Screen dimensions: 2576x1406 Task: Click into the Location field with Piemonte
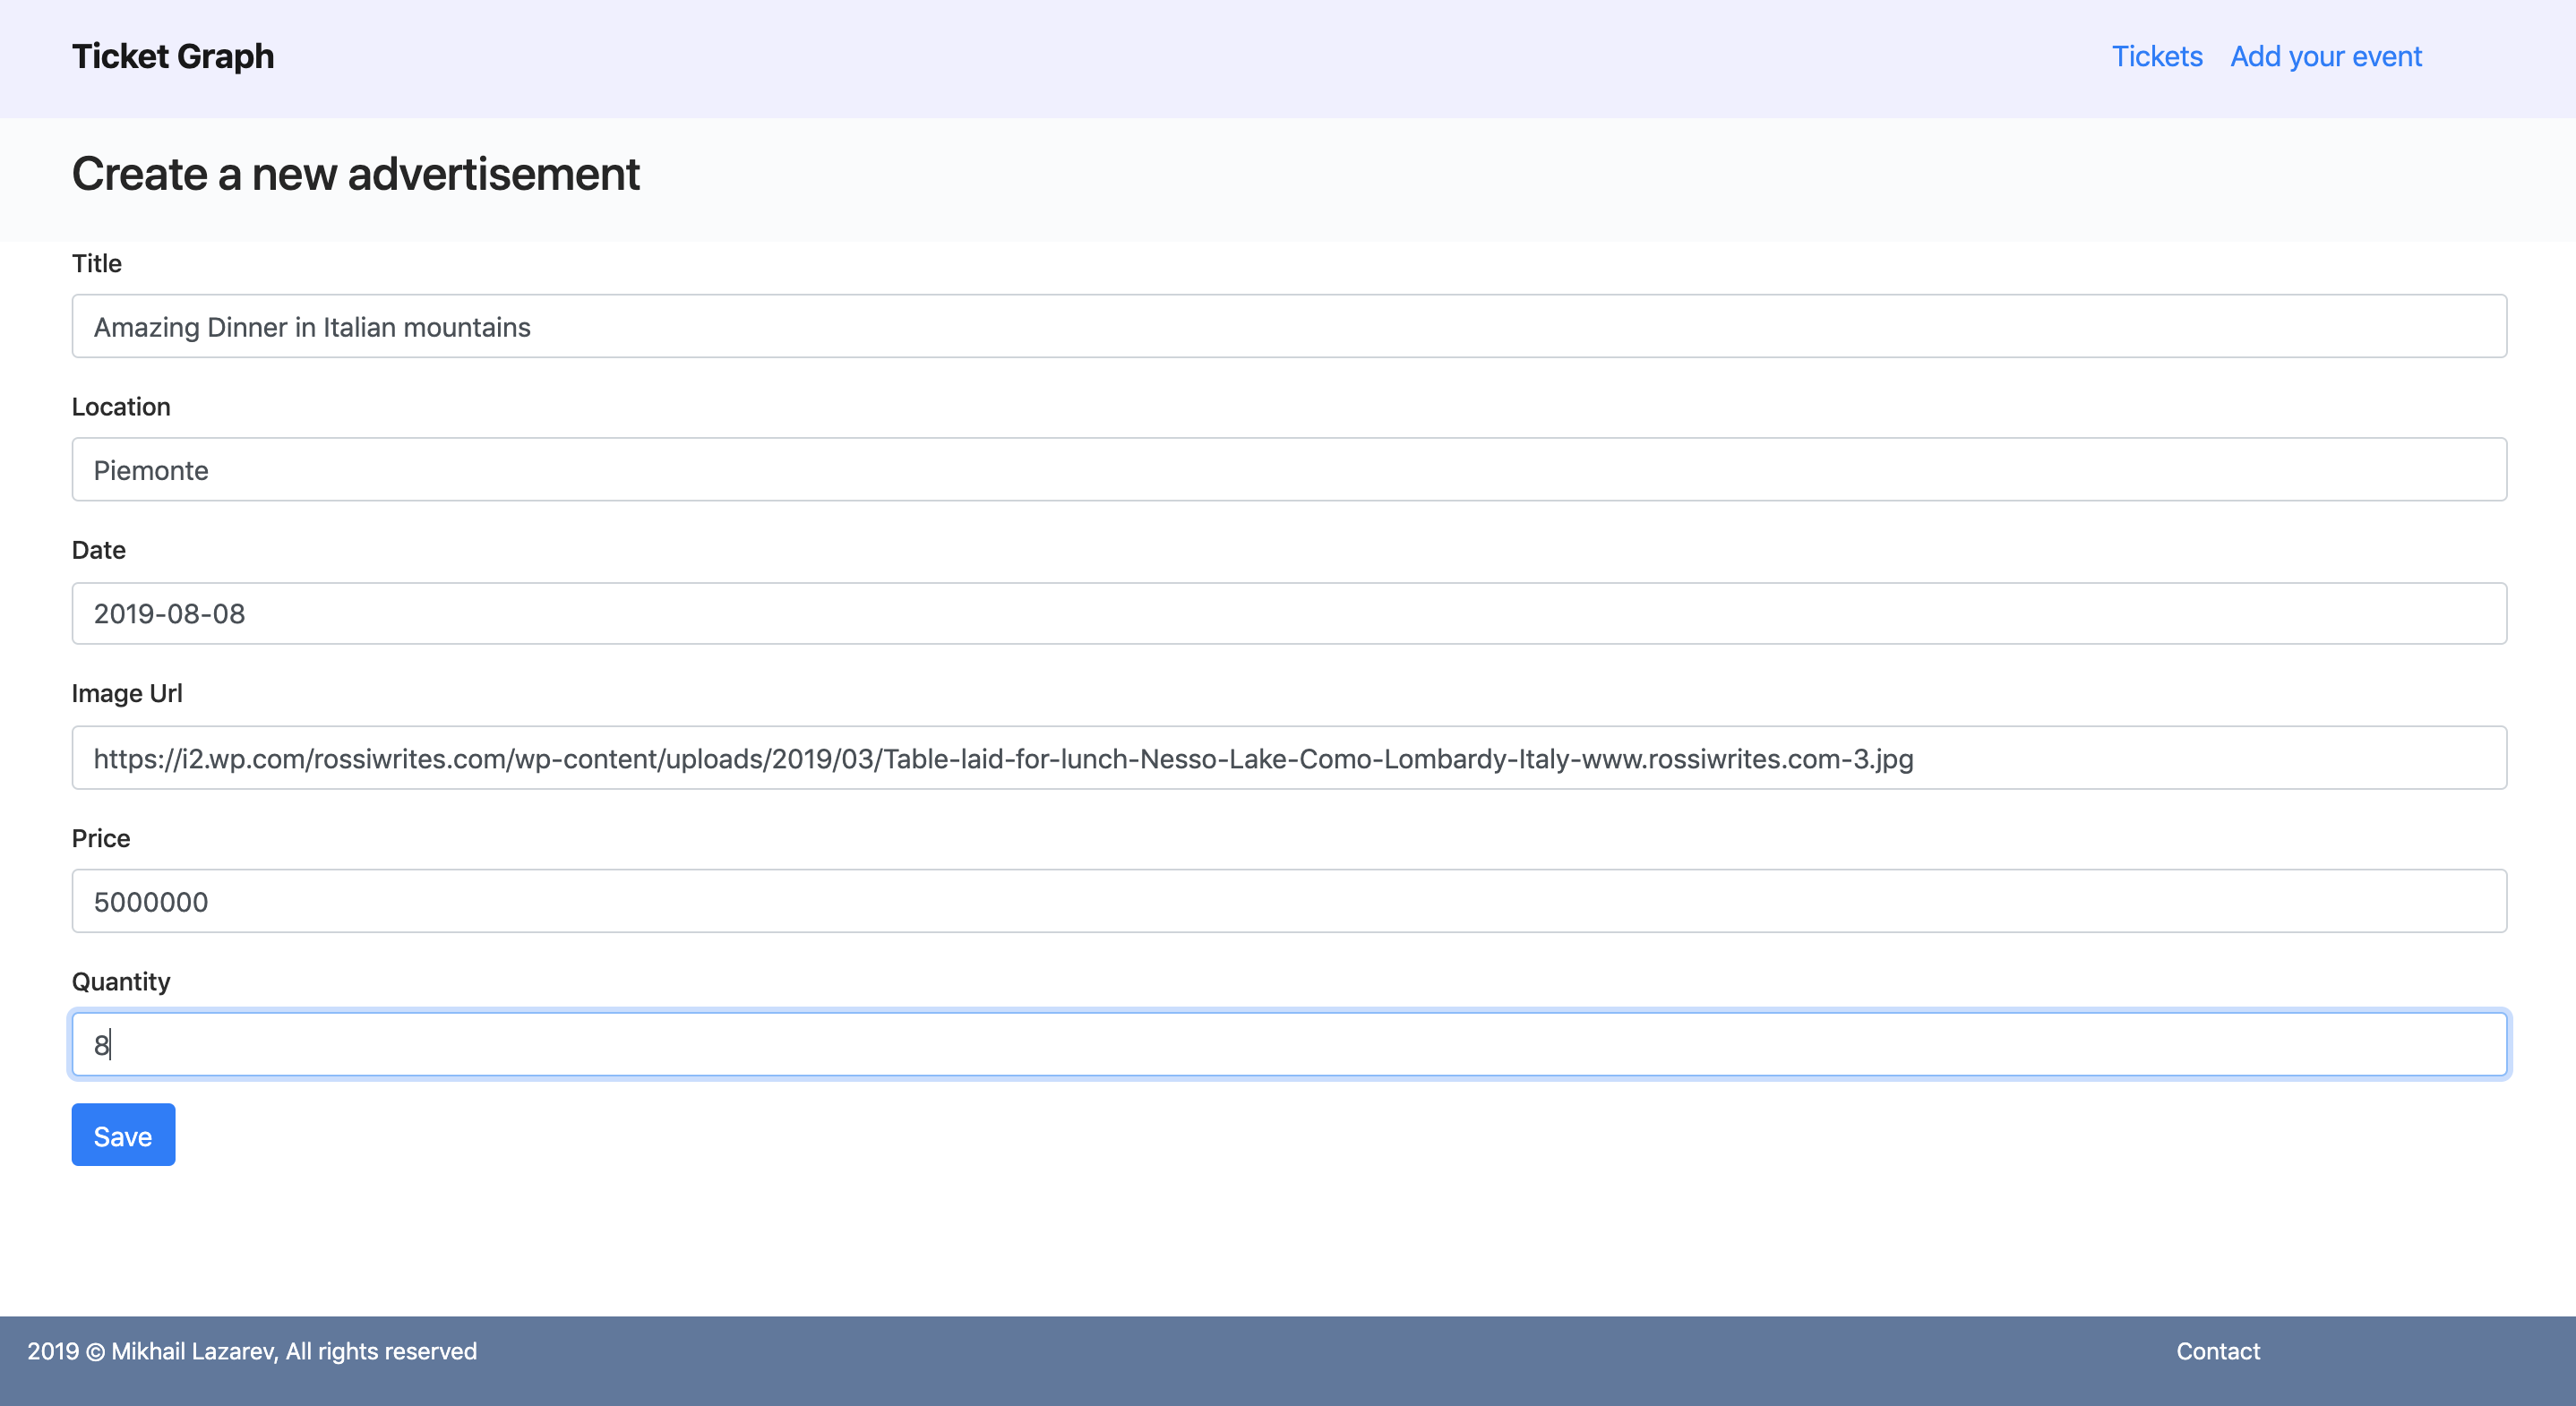coord(1288,470)
